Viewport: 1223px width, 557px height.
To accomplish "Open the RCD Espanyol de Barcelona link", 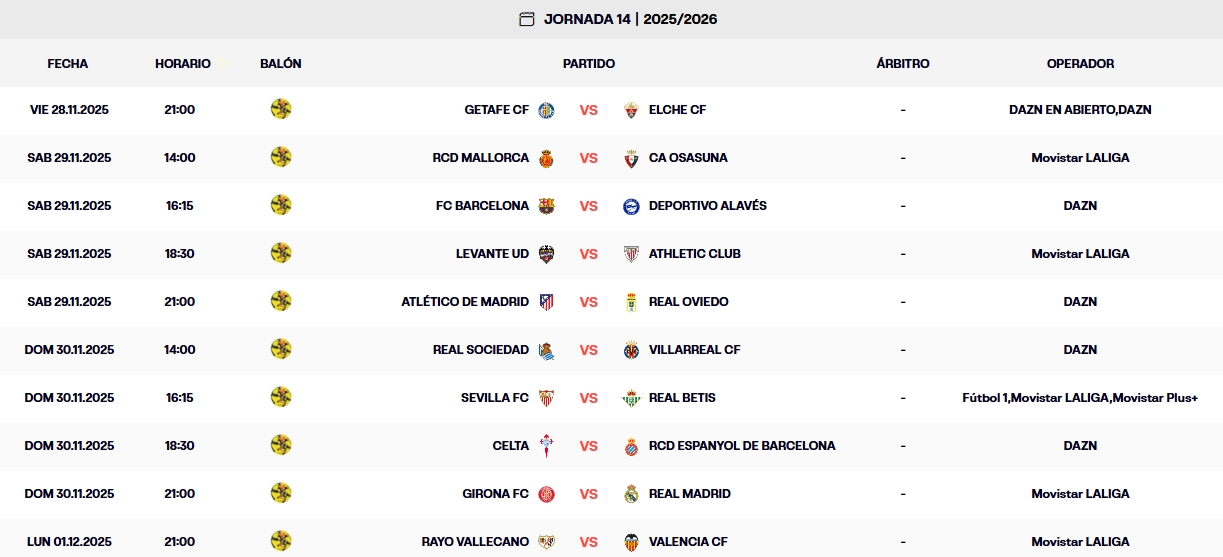I will [x=742, y=446].
